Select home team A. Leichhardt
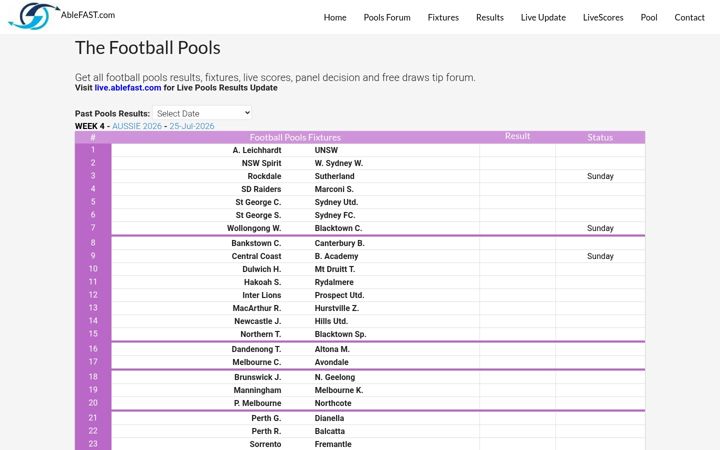 point(257,150)
